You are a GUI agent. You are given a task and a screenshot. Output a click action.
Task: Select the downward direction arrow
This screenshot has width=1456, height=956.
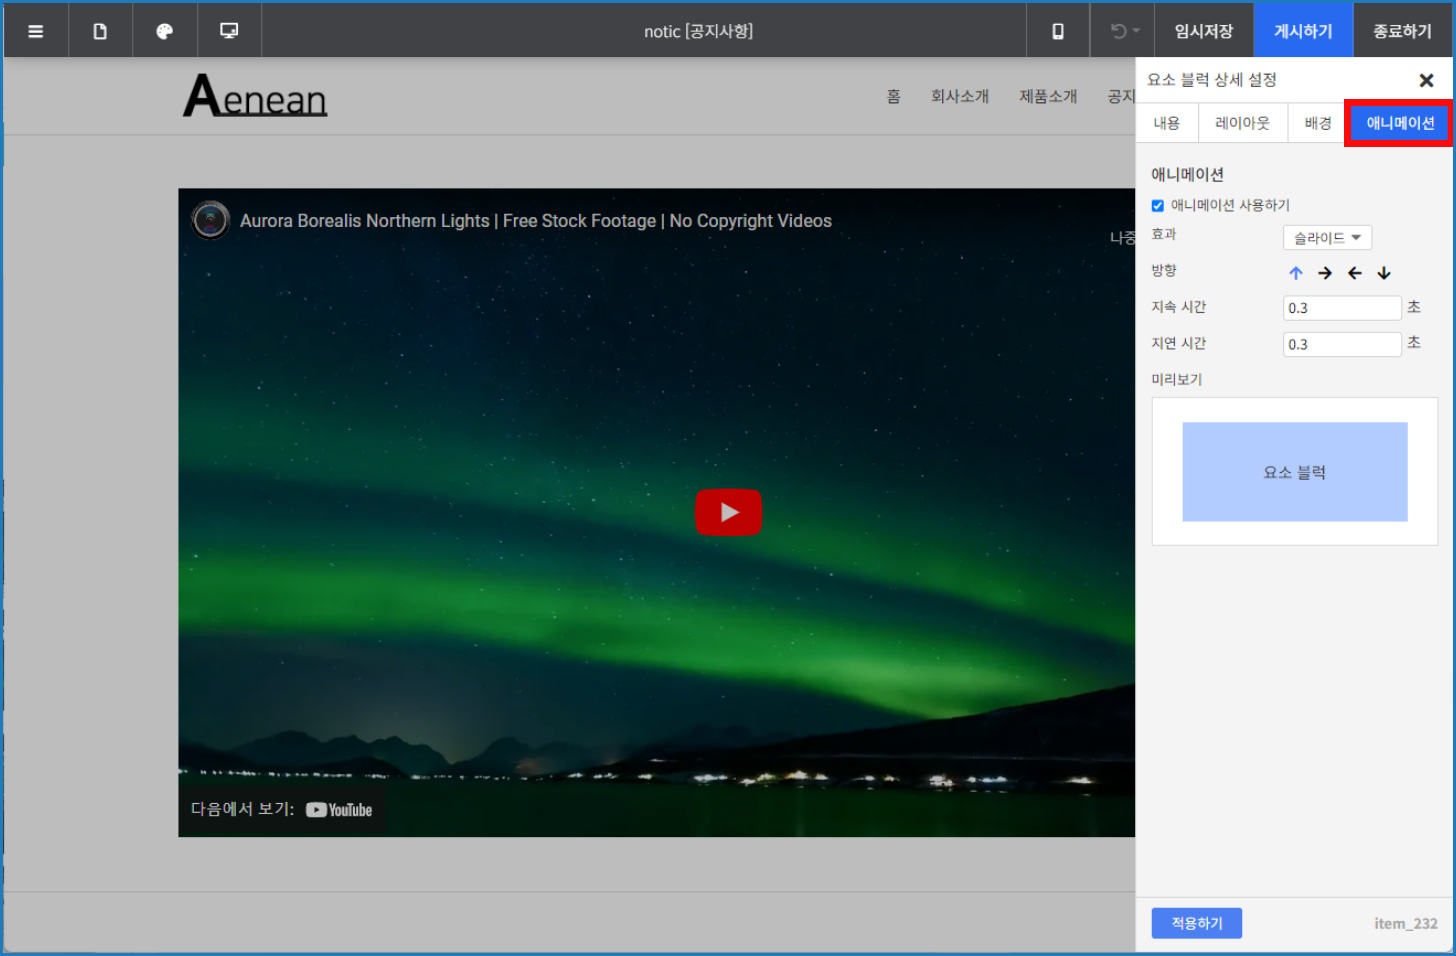point(1384,273)
